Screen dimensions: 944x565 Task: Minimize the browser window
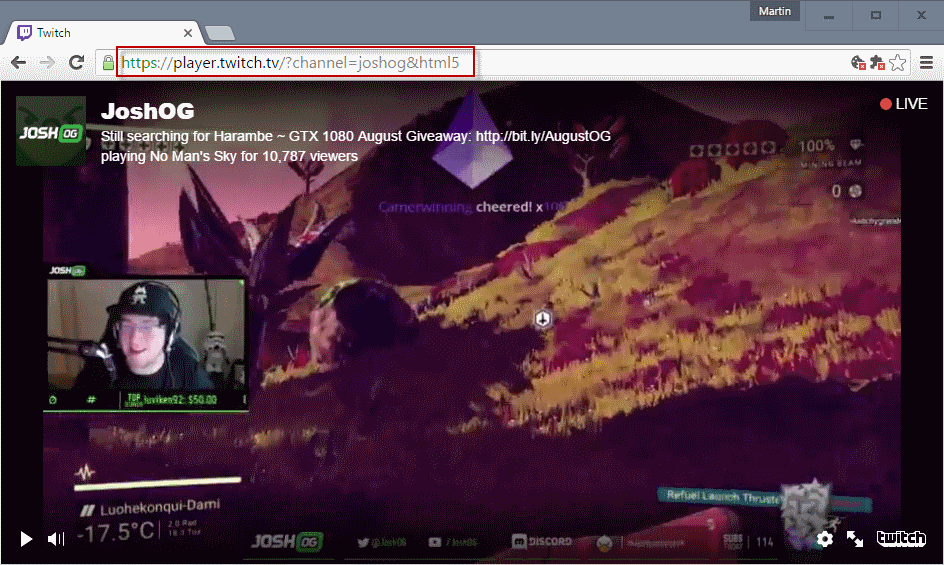(x=829, y=16)
